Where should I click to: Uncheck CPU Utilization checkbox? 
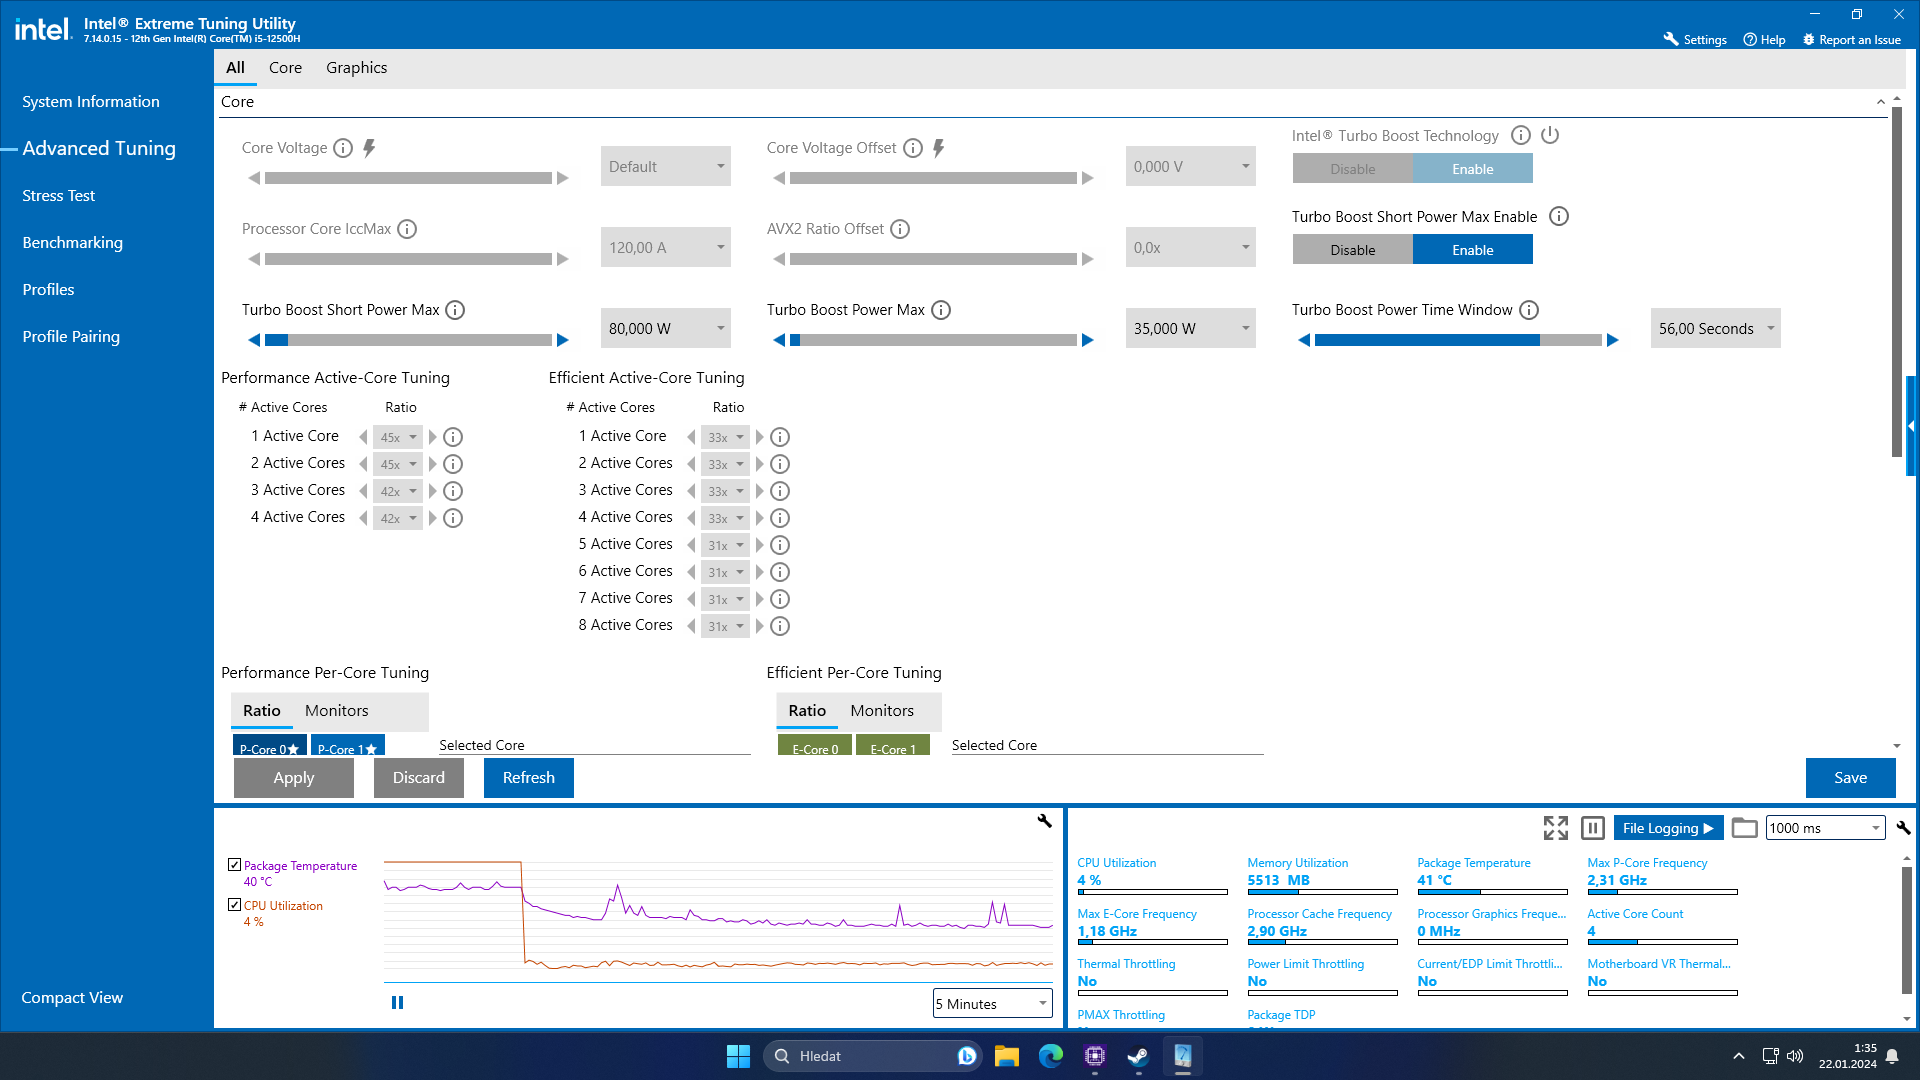(234, 905)
